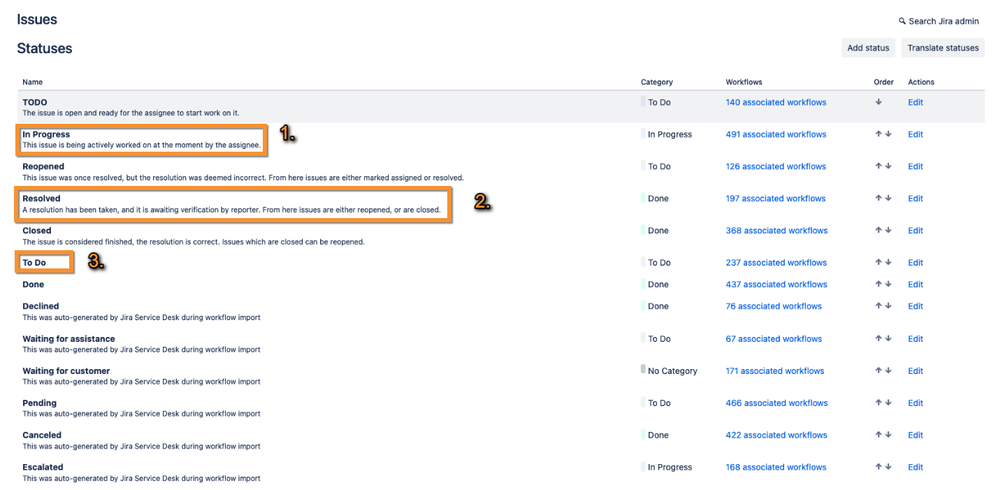
Task: Edit the Escalated status
Action: tap(915, 467)
